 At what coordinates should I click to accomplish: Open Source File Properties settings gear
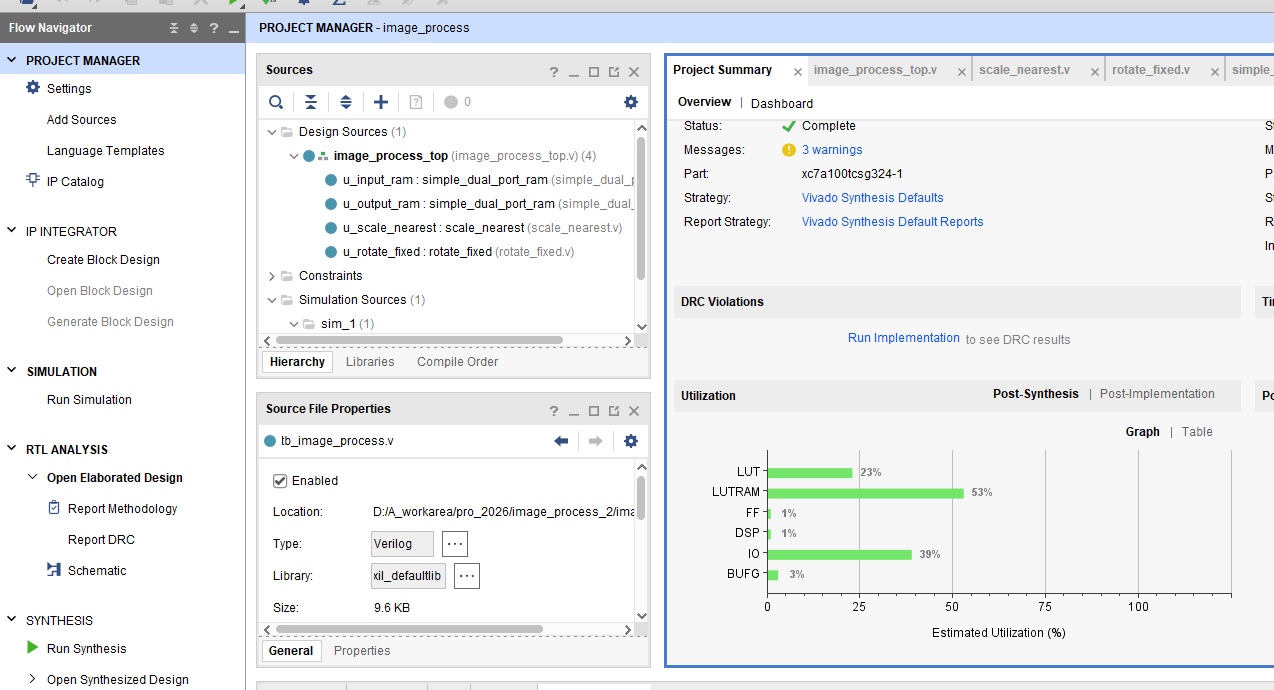[630, 441]
